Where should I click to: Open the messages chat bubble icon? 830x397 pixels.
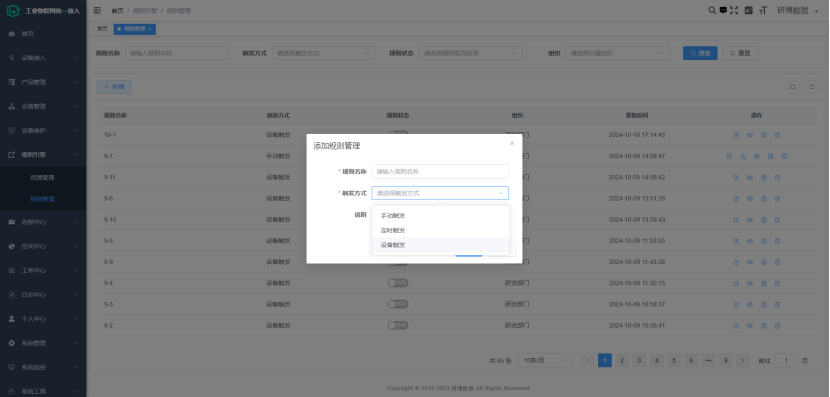(x=723, y=10)
